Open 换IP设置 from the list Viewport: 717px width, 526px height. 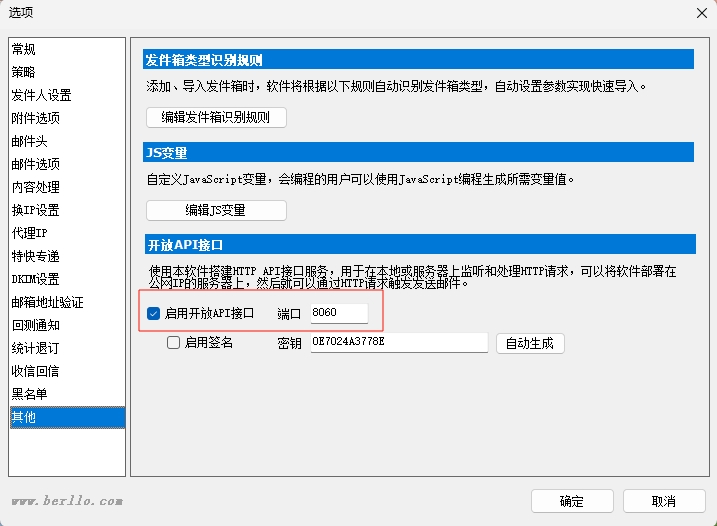(x=35, y=210)
